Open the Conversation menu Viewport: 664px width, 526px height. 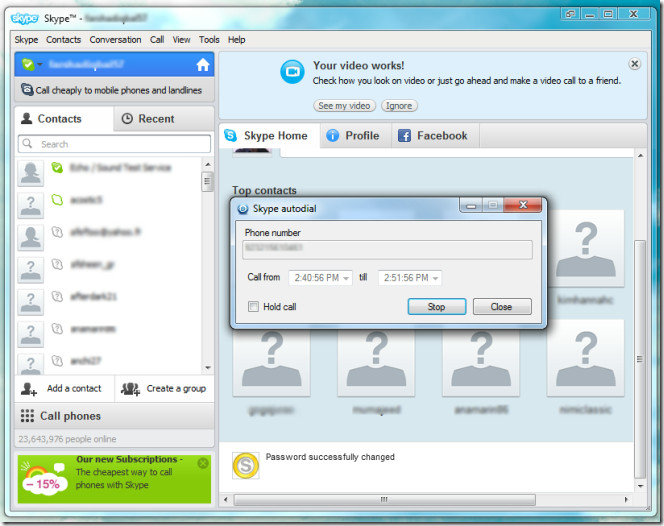pos(115,40)
